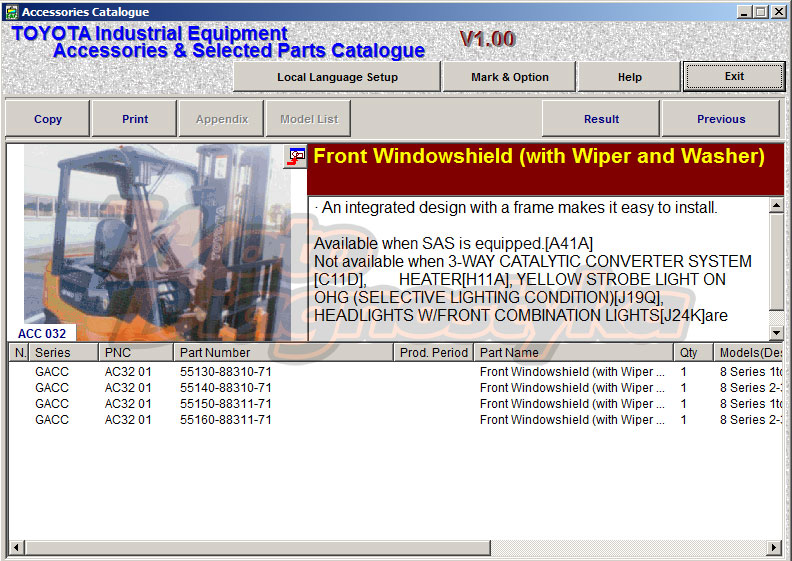This screenshot has height=561, width=792.
Task: Click the V1.00 version label
Action: tap(487, 39)
